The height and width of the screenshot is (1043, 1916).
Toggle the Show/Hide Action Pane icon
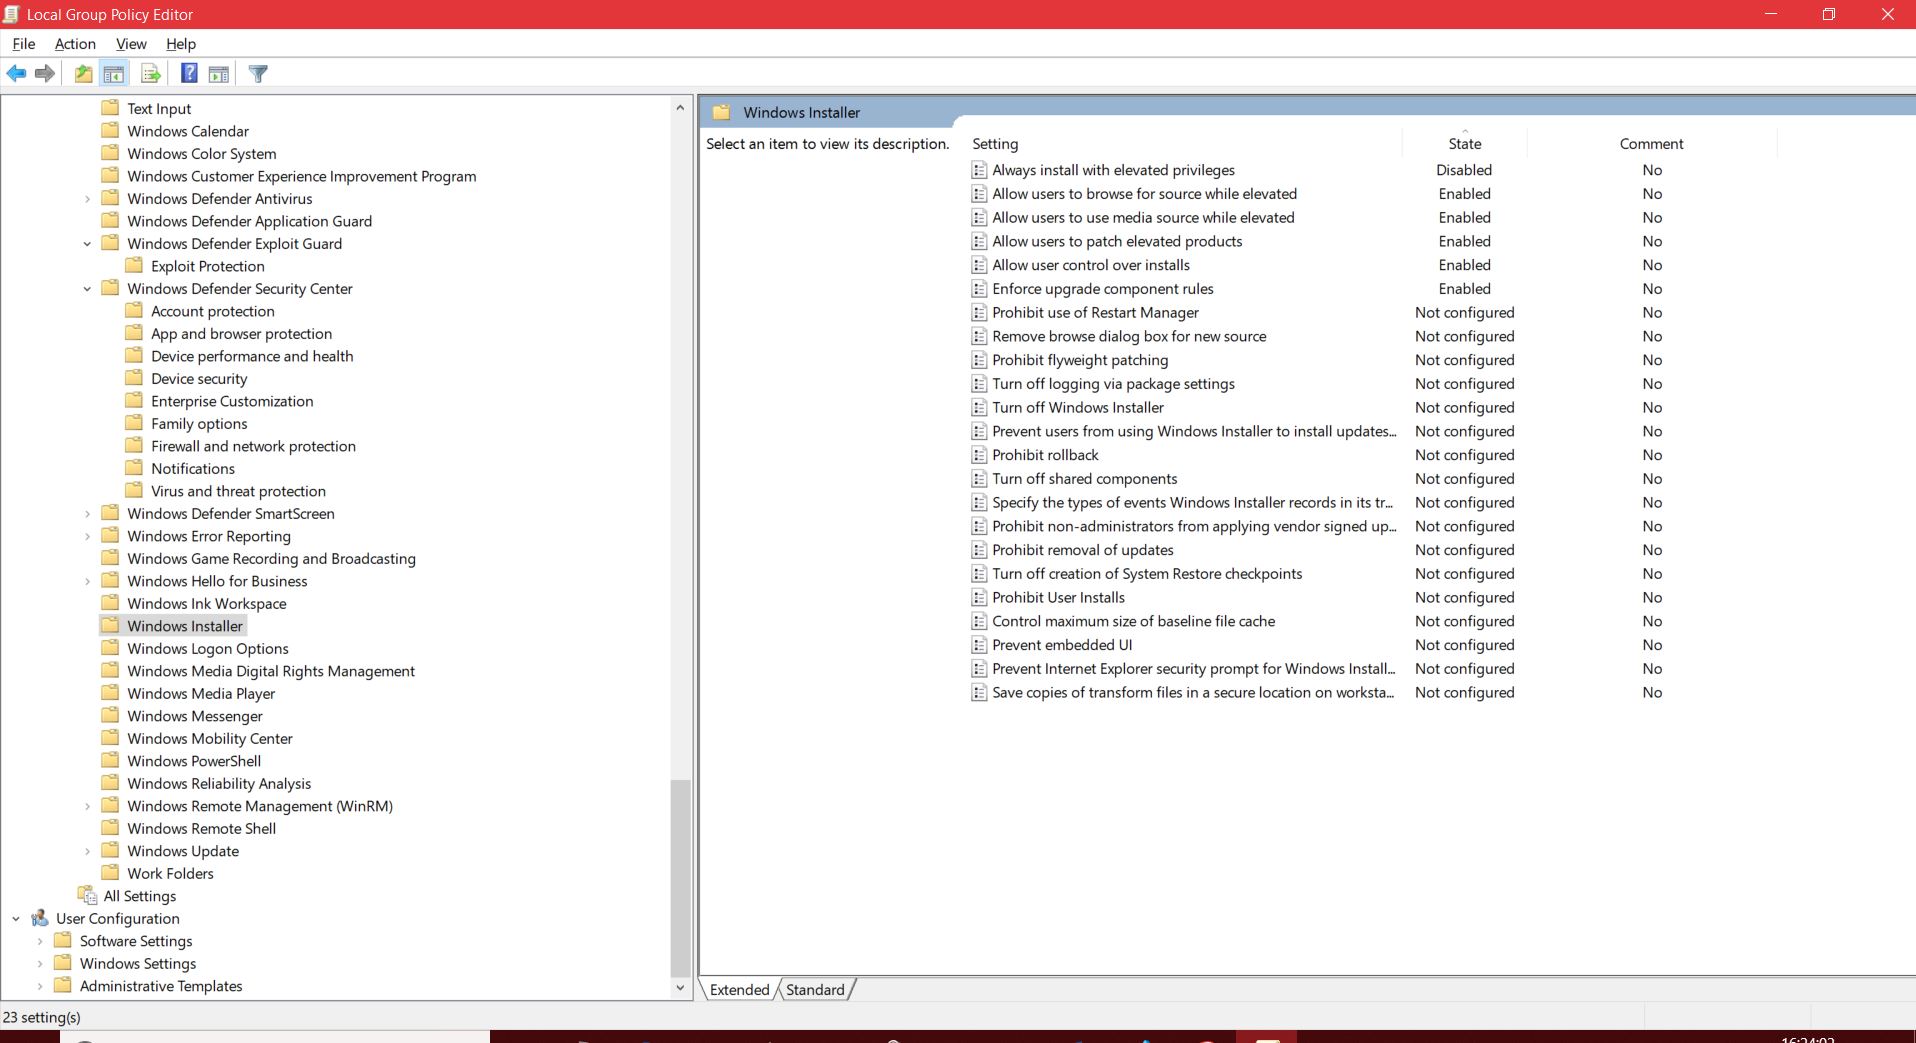[x=219, y=73]
